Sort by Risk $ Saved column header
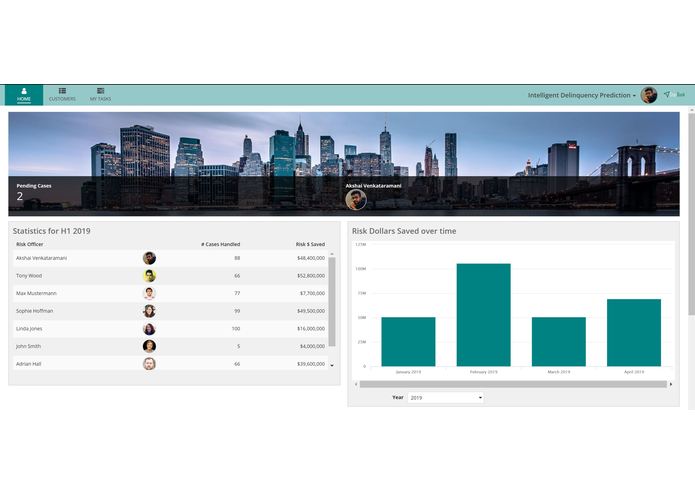695x494 pixels. pos(310,244)
